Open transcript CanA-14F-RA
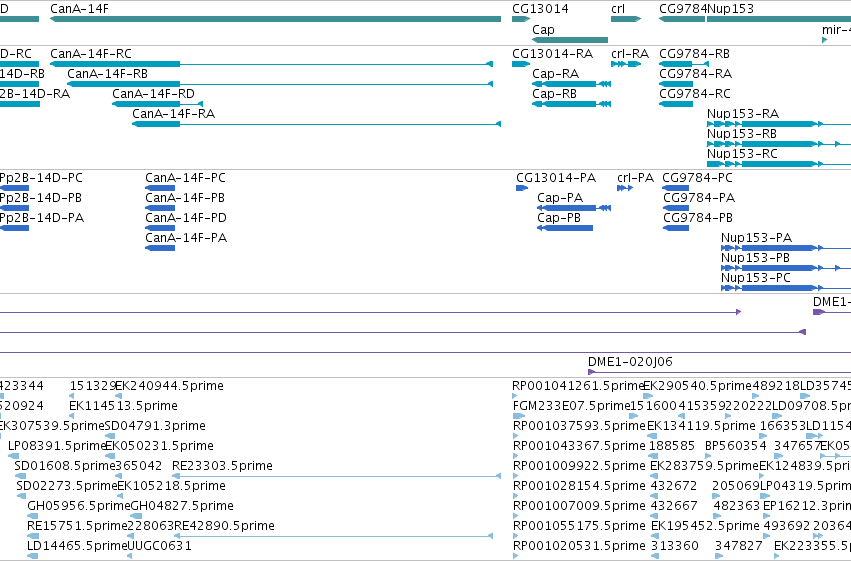Image resolution: width=851 pixels, height=561 pixels. pyautogui.click(x=174, y=114)
